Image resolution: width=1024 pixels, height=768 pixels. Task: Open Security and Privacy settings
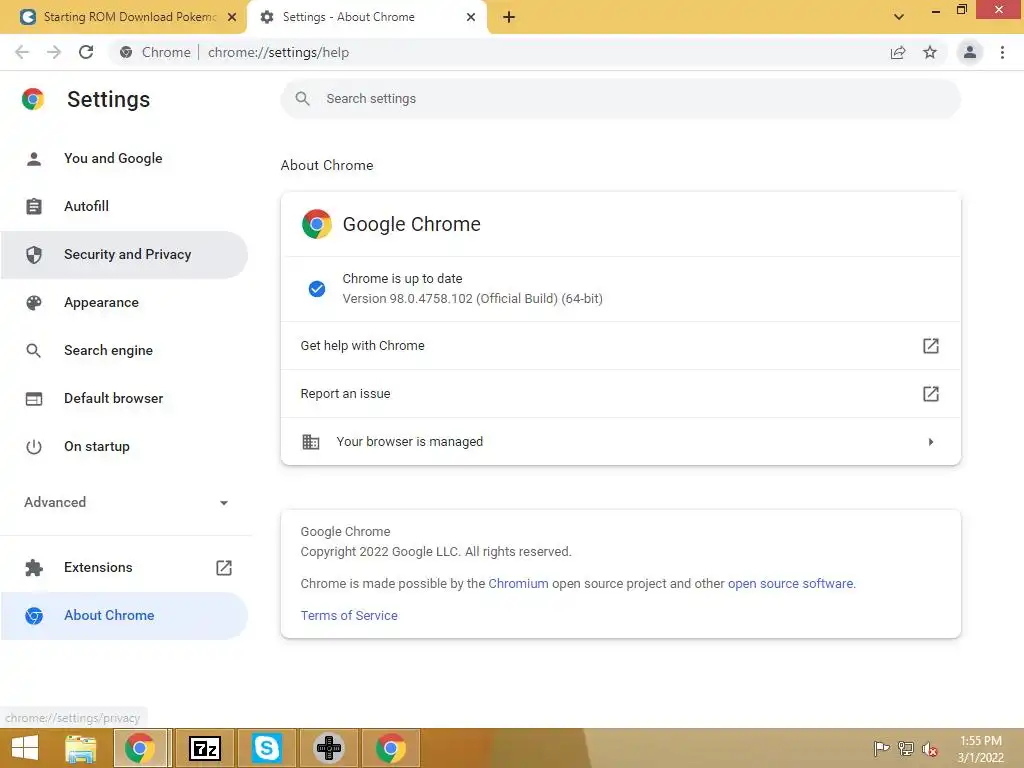click(124, 255)
